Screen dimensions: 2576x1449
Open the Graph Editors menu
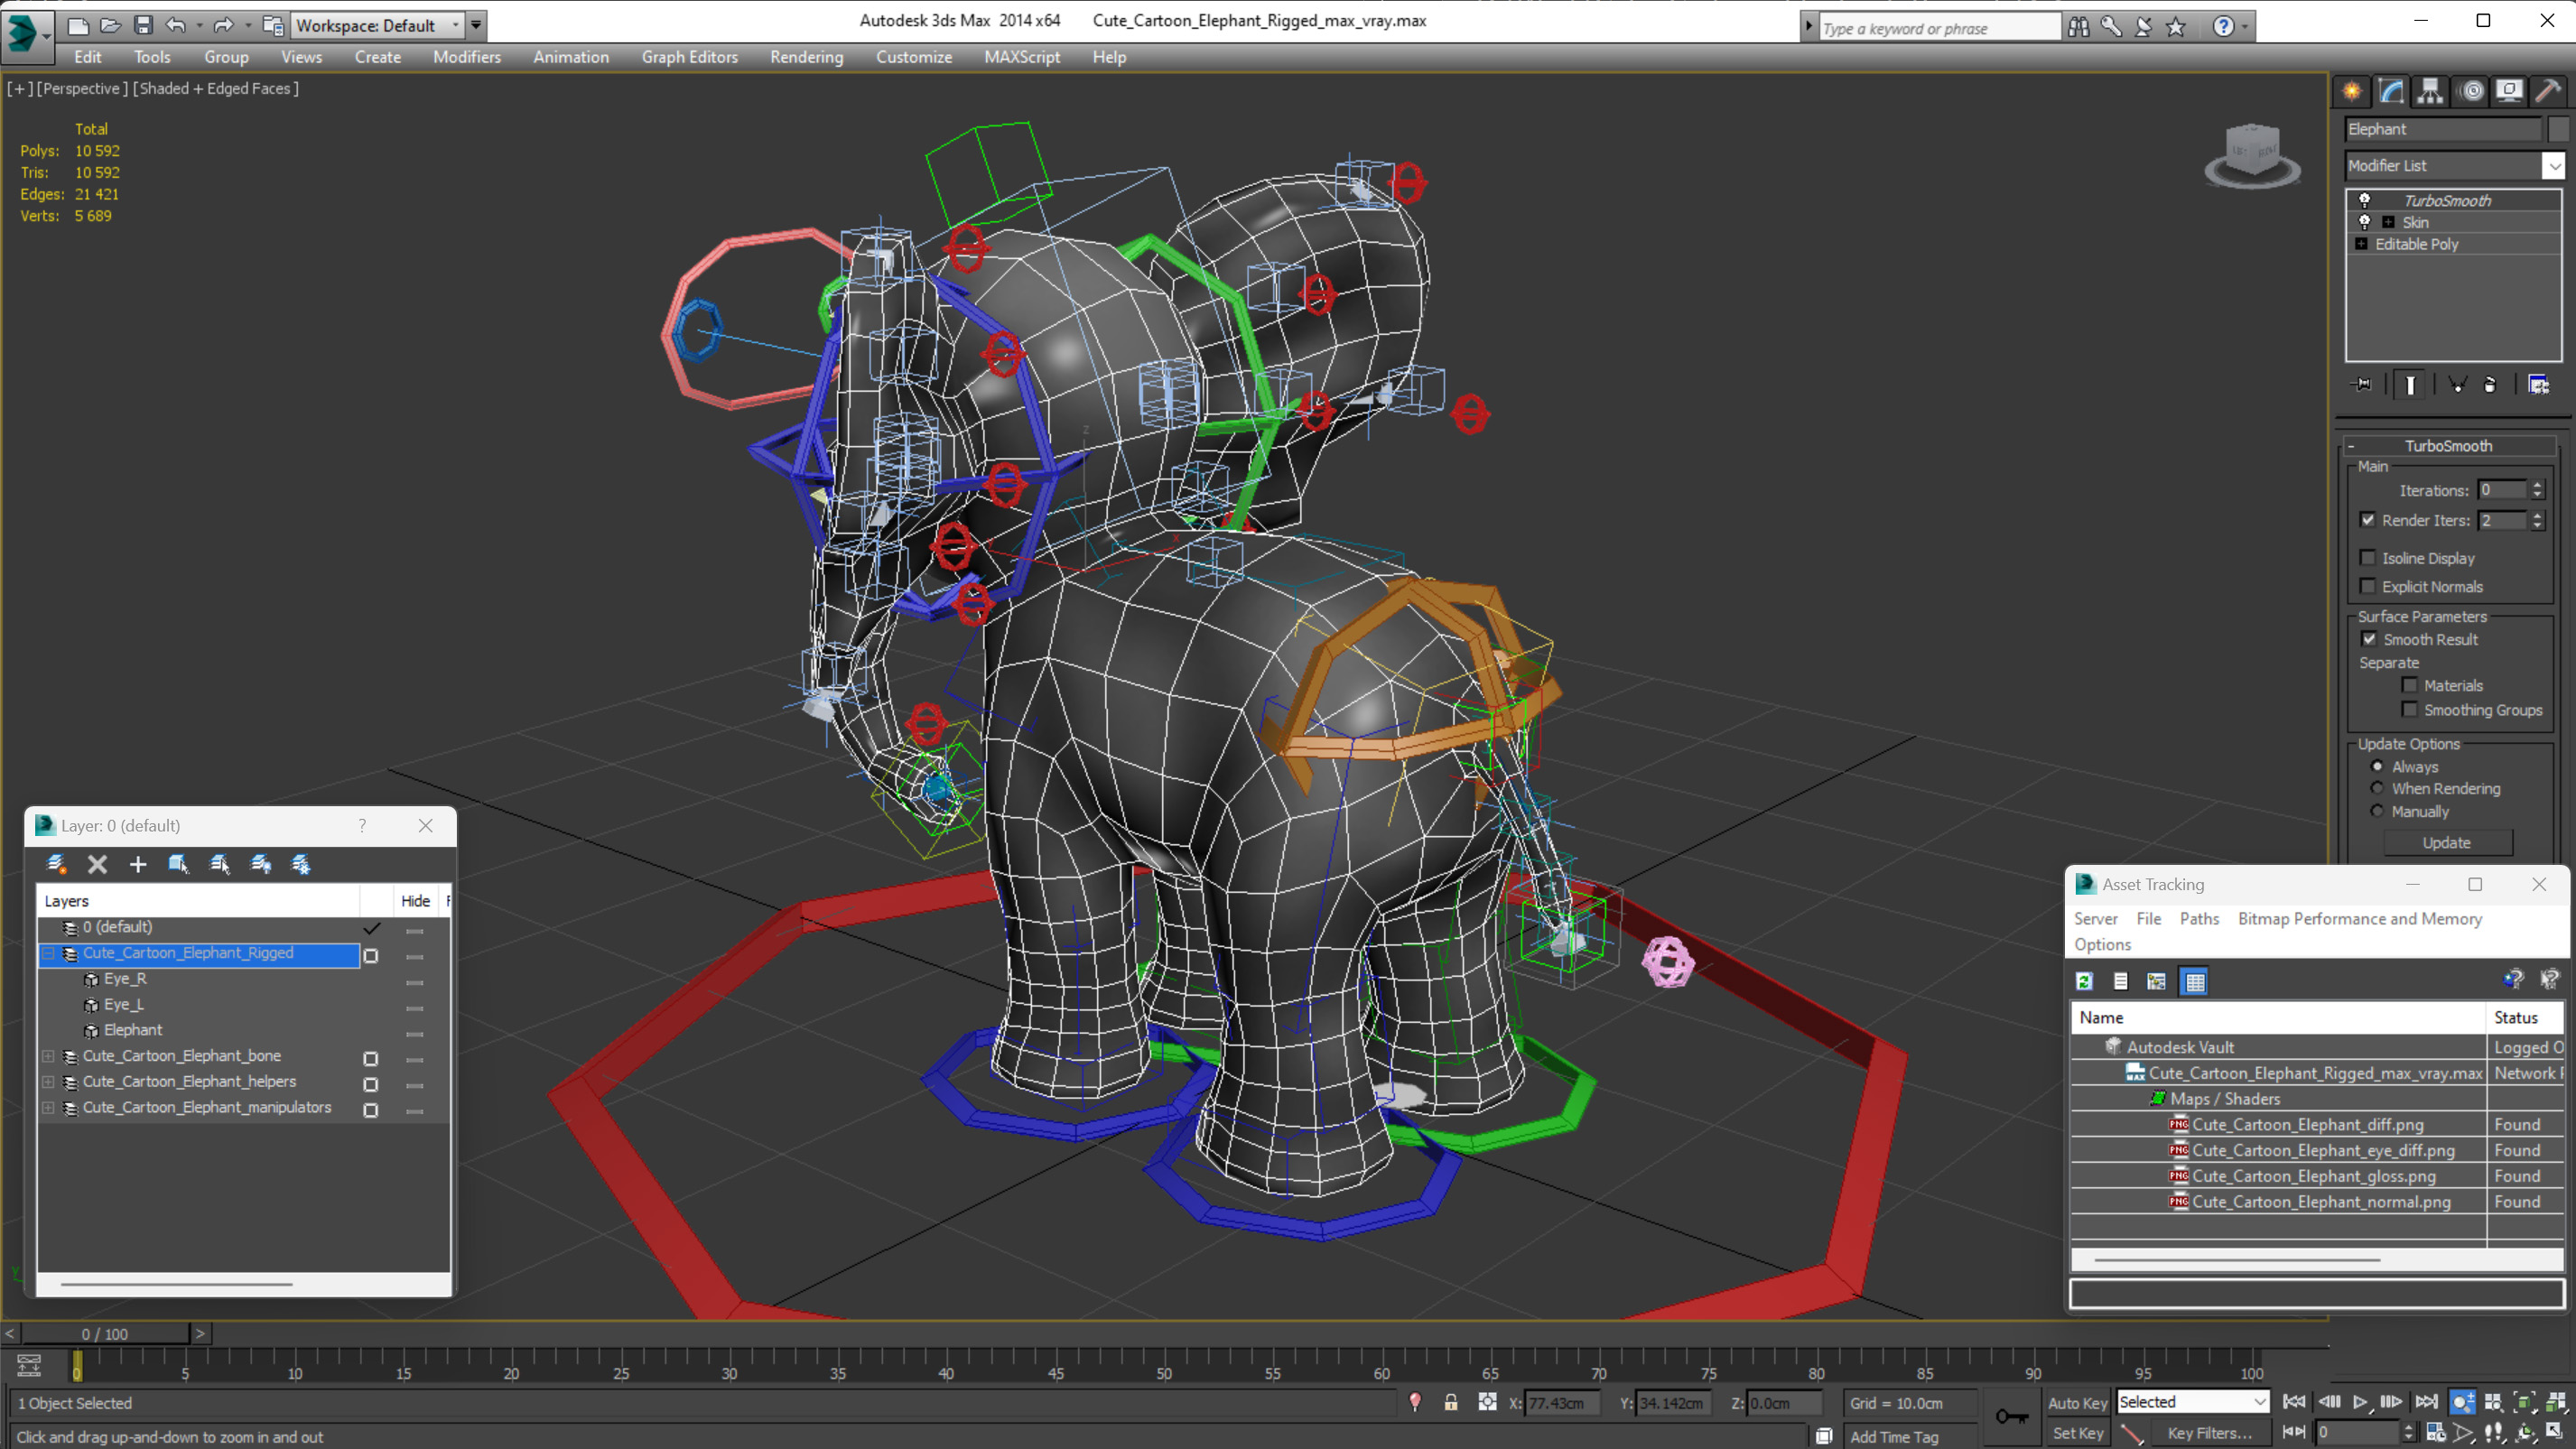[689, 57]
